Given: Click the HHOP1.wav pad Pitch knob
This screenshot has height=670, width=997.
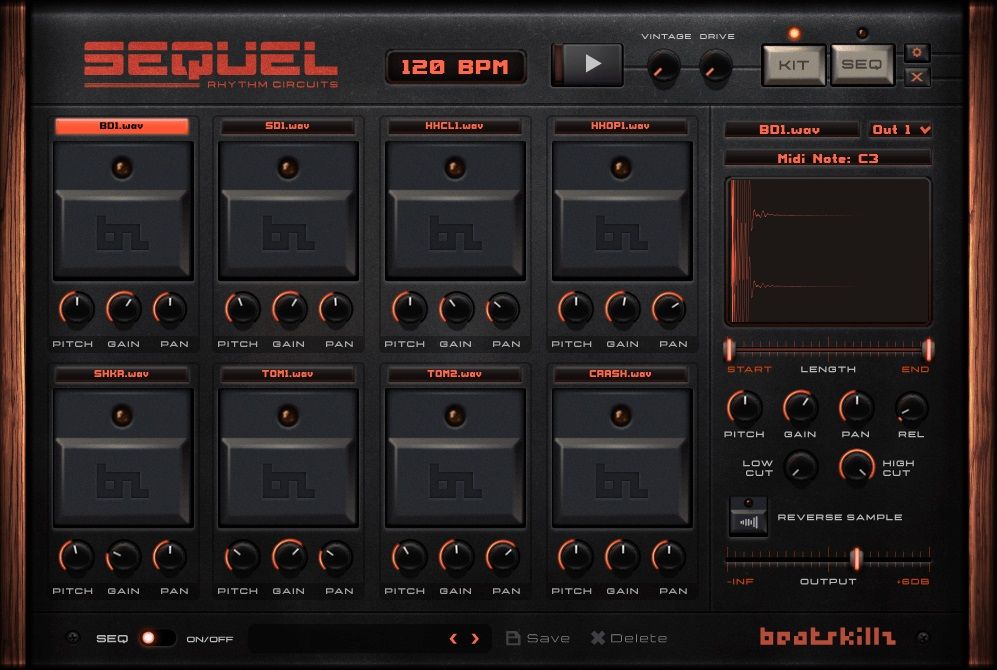Looking at the screenshot, I should [575, 309].
